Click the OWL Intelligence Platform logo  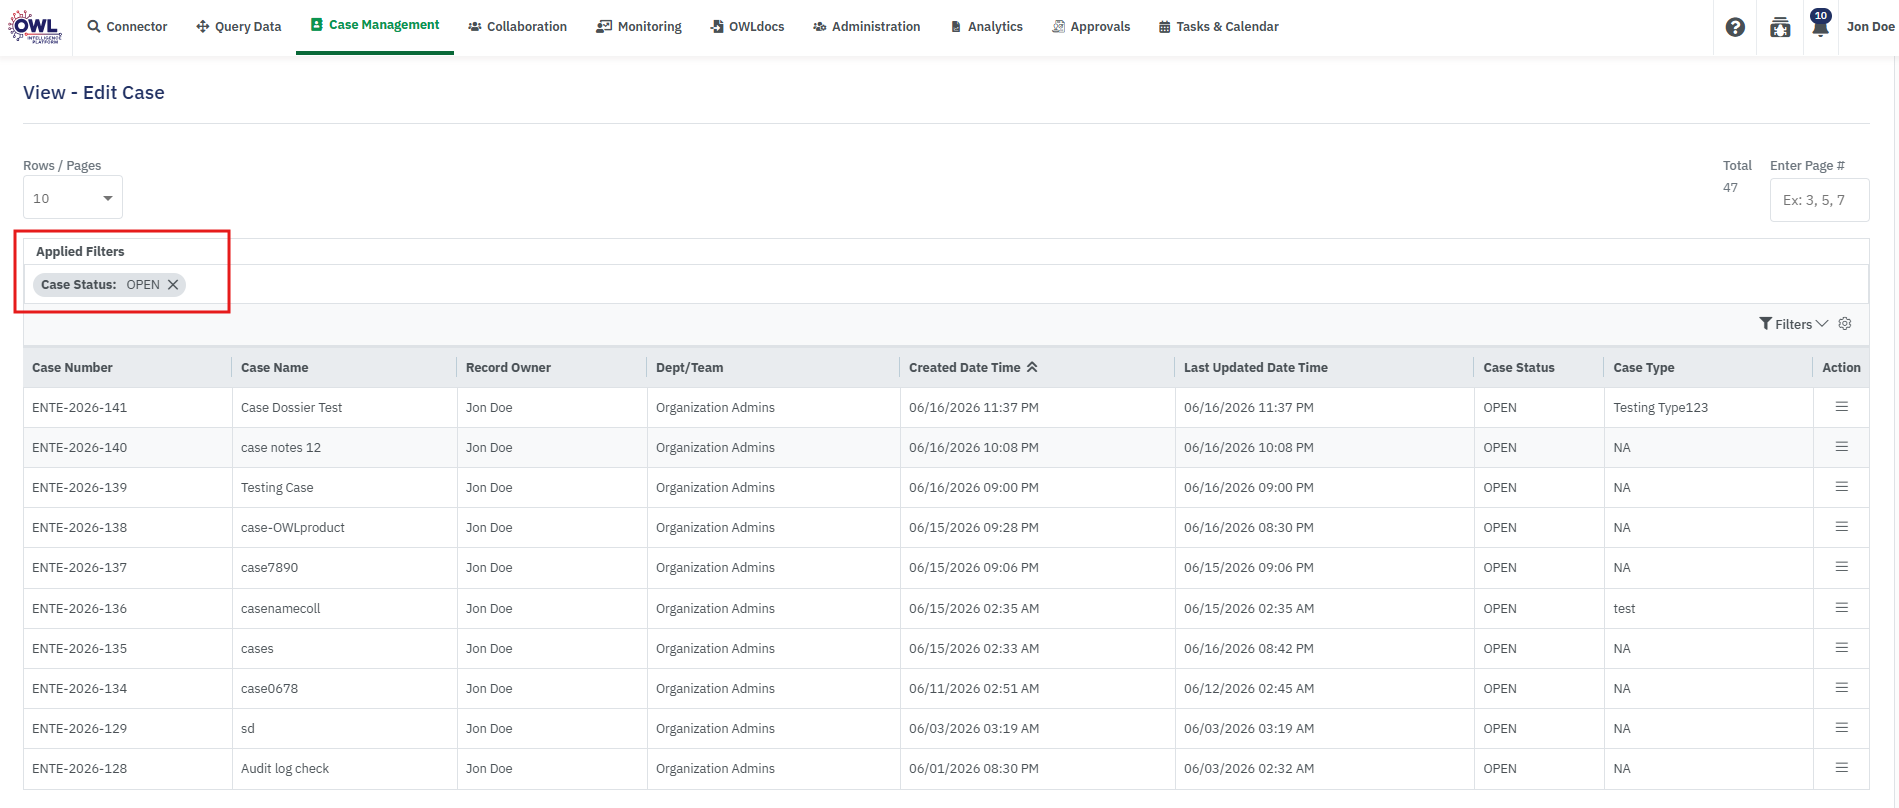point(35,27)
